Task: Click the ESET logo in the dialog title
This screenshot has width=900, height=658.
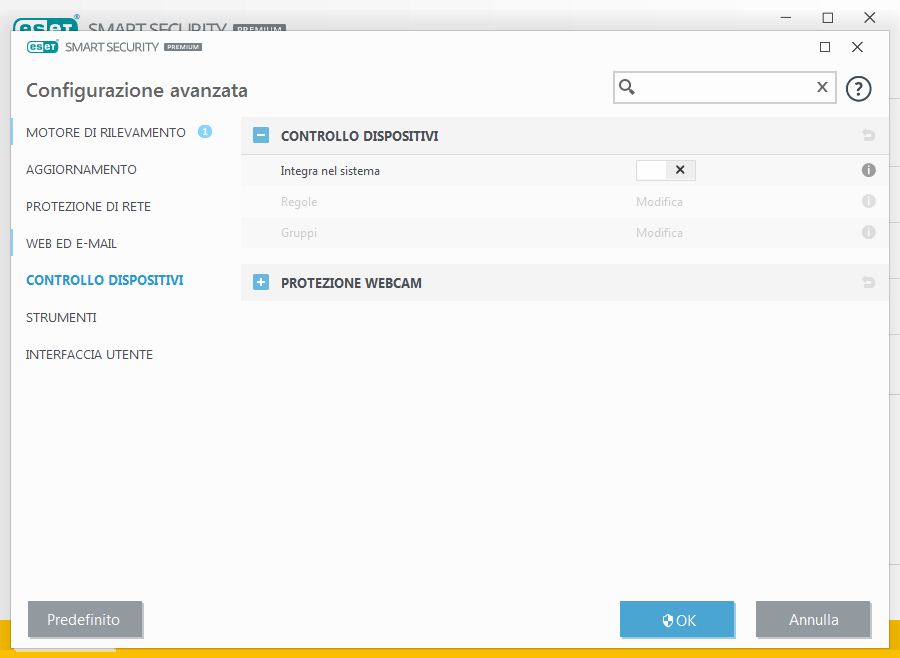Action: pos(42,47)
